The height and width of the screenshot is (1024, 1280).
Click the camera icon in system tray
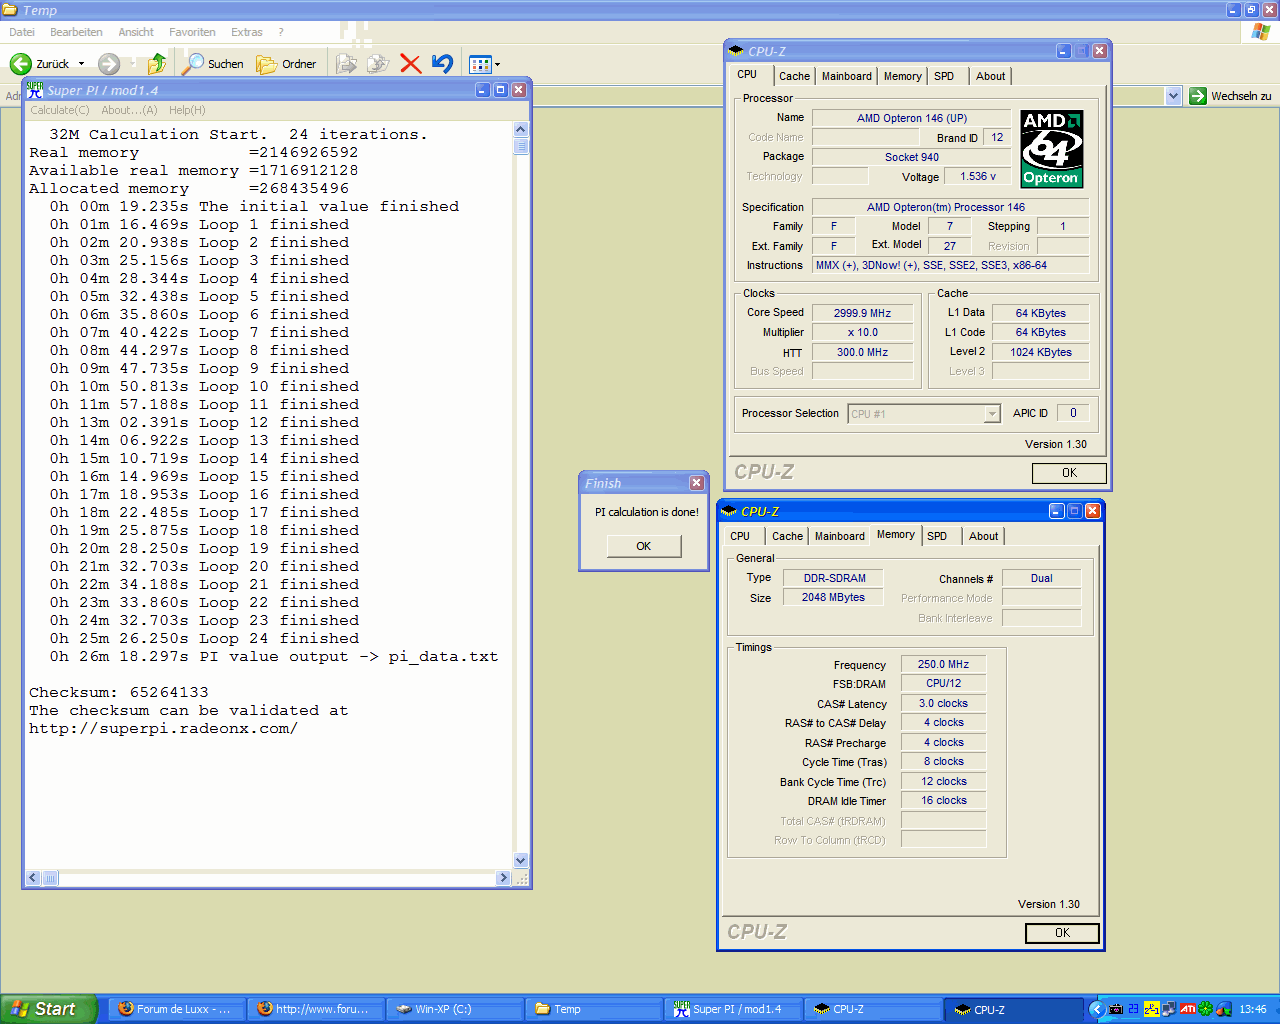(x=1116, y=1009)
